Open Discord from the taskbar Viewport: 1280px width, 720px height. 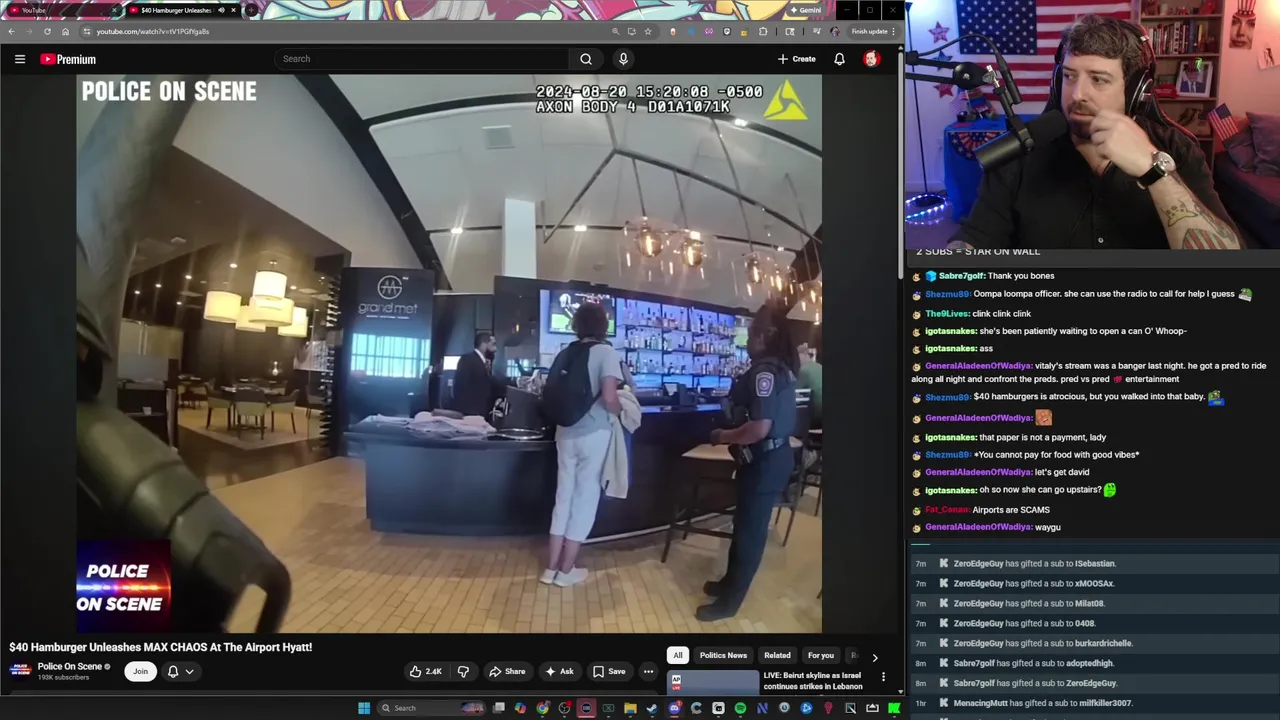[675, 708]
